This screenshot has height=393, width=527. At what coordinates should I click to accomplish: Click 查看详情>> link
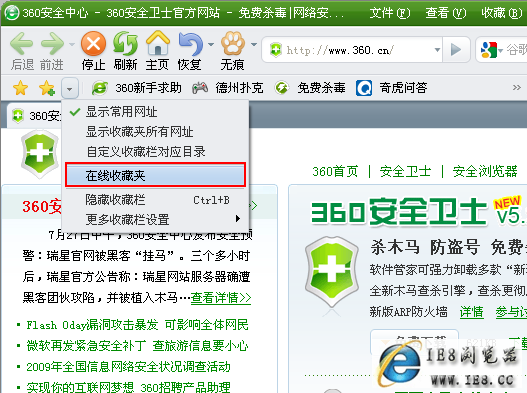tap(221, 298)
